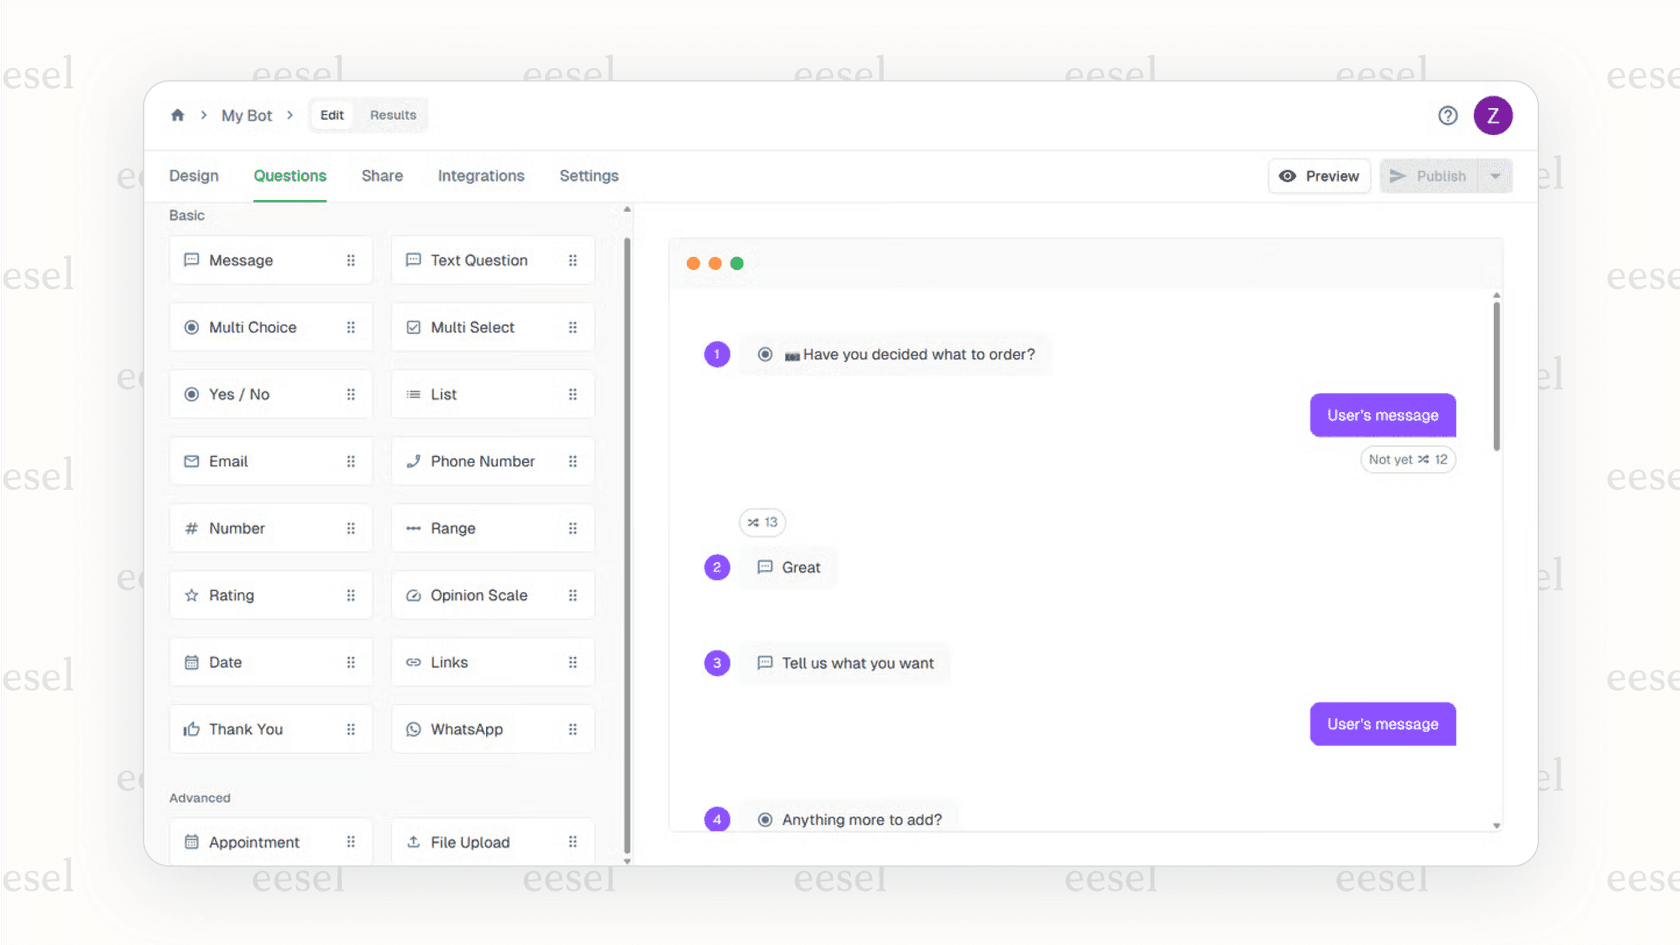This screenshot has height=945, width=1680.
Task: Select the WhatsApp question type icon
Action: (414, 729)
